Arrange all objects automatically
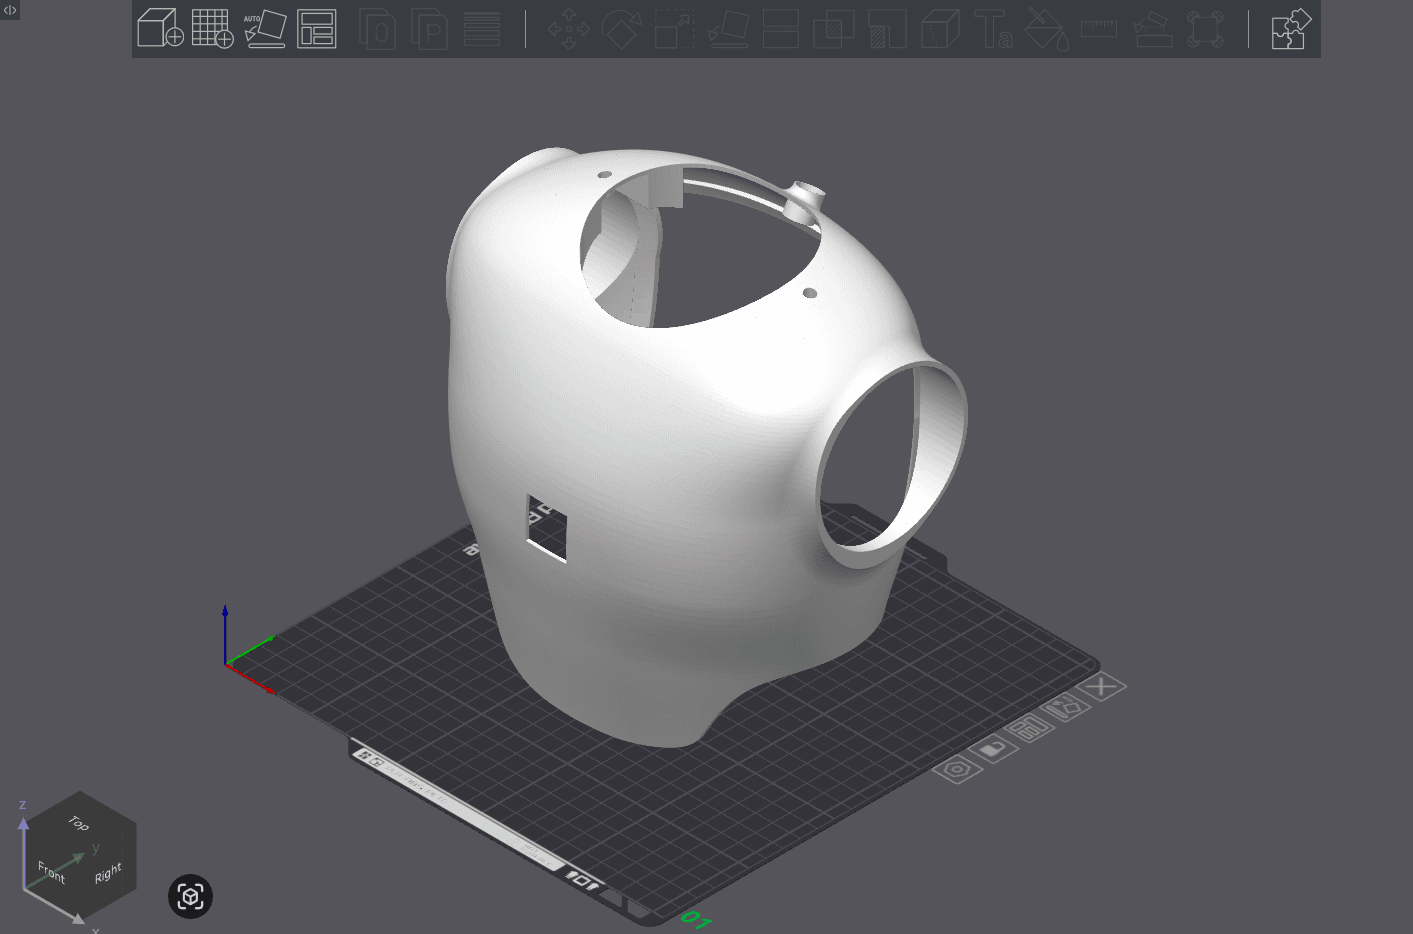Screen dimensions: 1413x934 317,30
